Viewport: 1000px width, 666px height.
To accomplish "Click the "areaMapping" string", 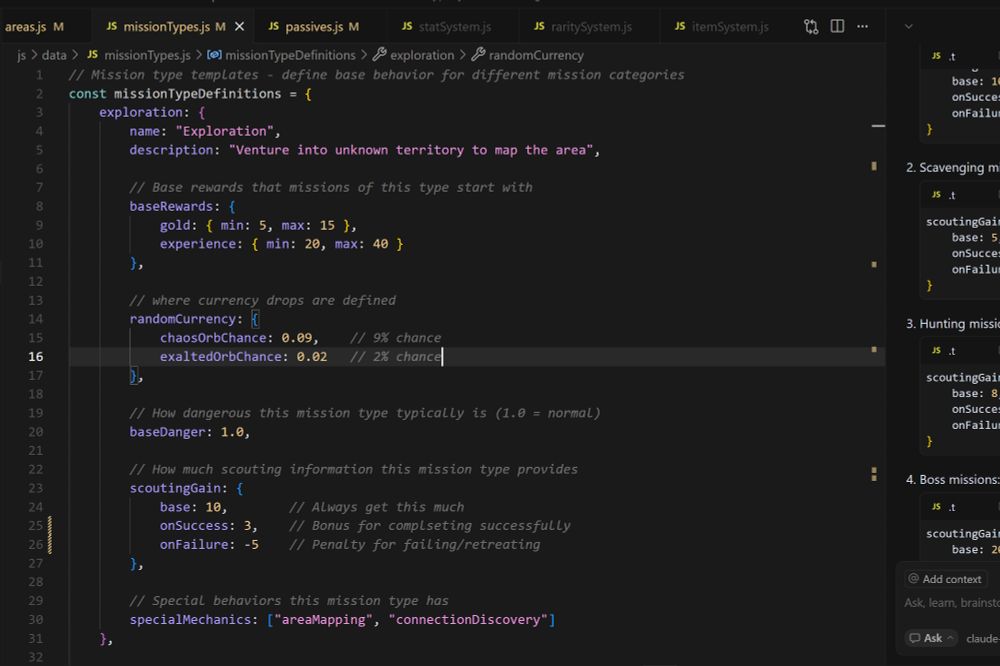I will point(323,620).
